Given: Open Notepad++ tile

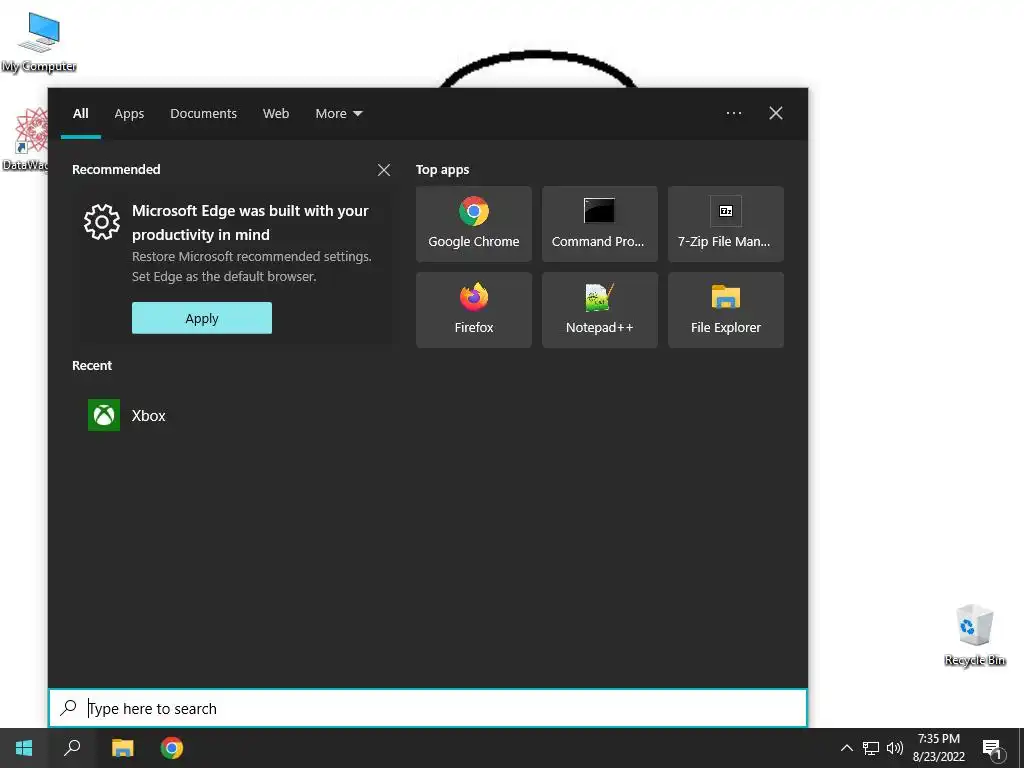Looking at the screenshot, I should [x=600, y=310].
